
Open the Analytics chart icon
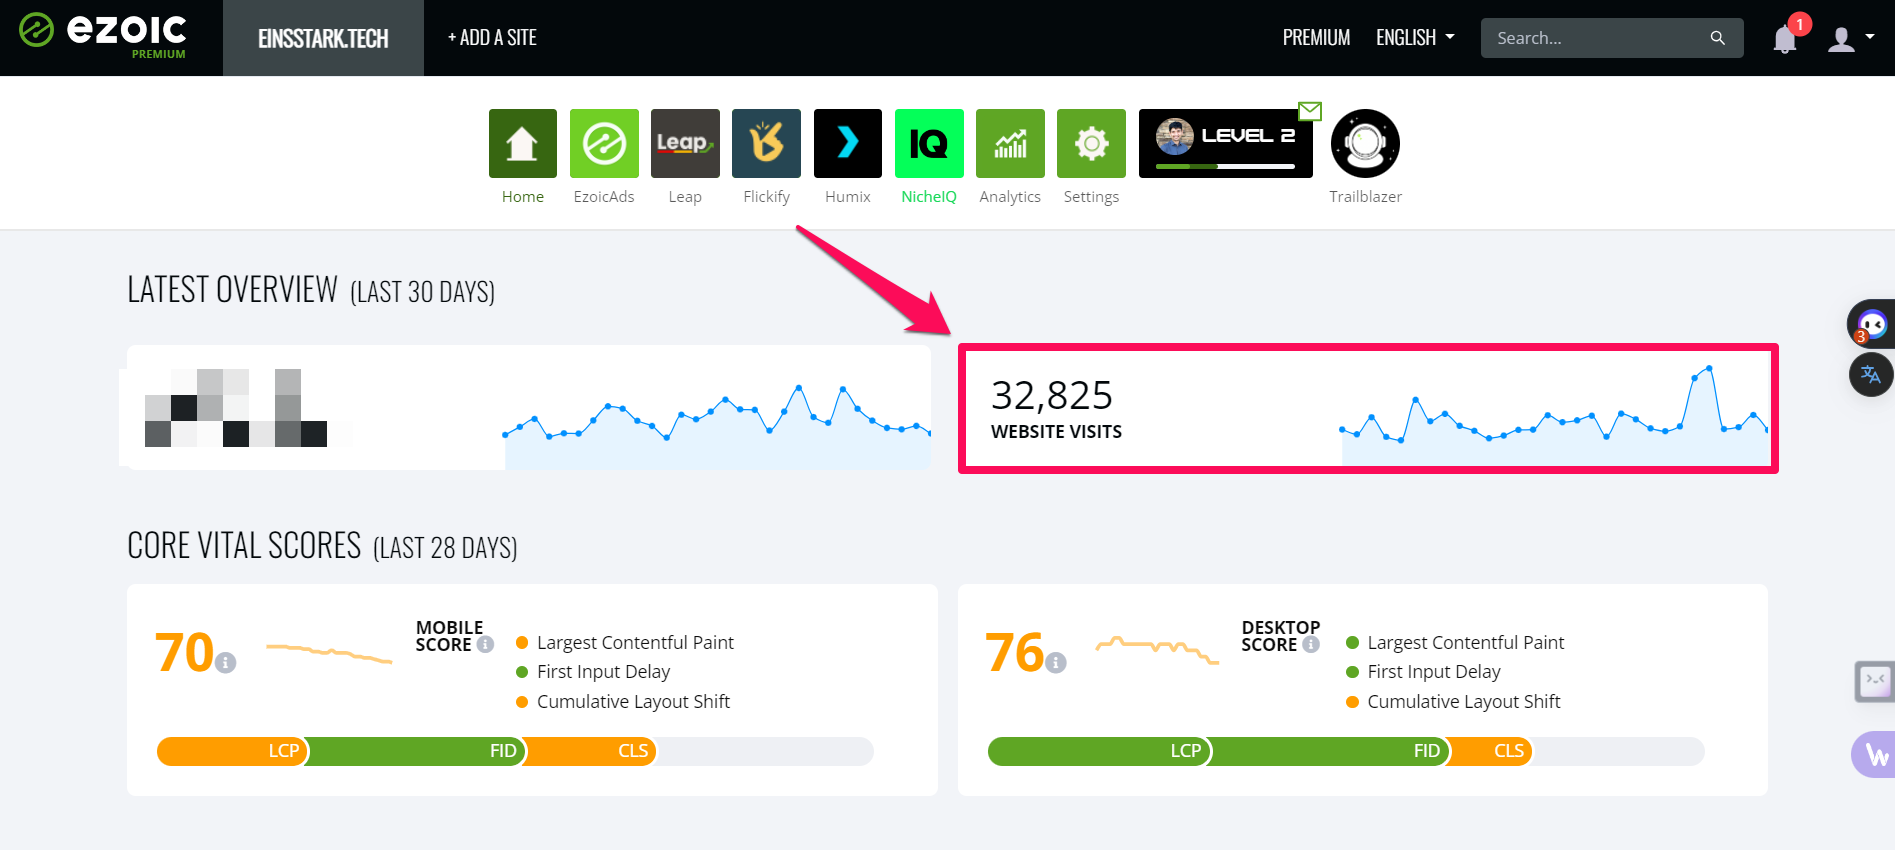pos(1010,143)
